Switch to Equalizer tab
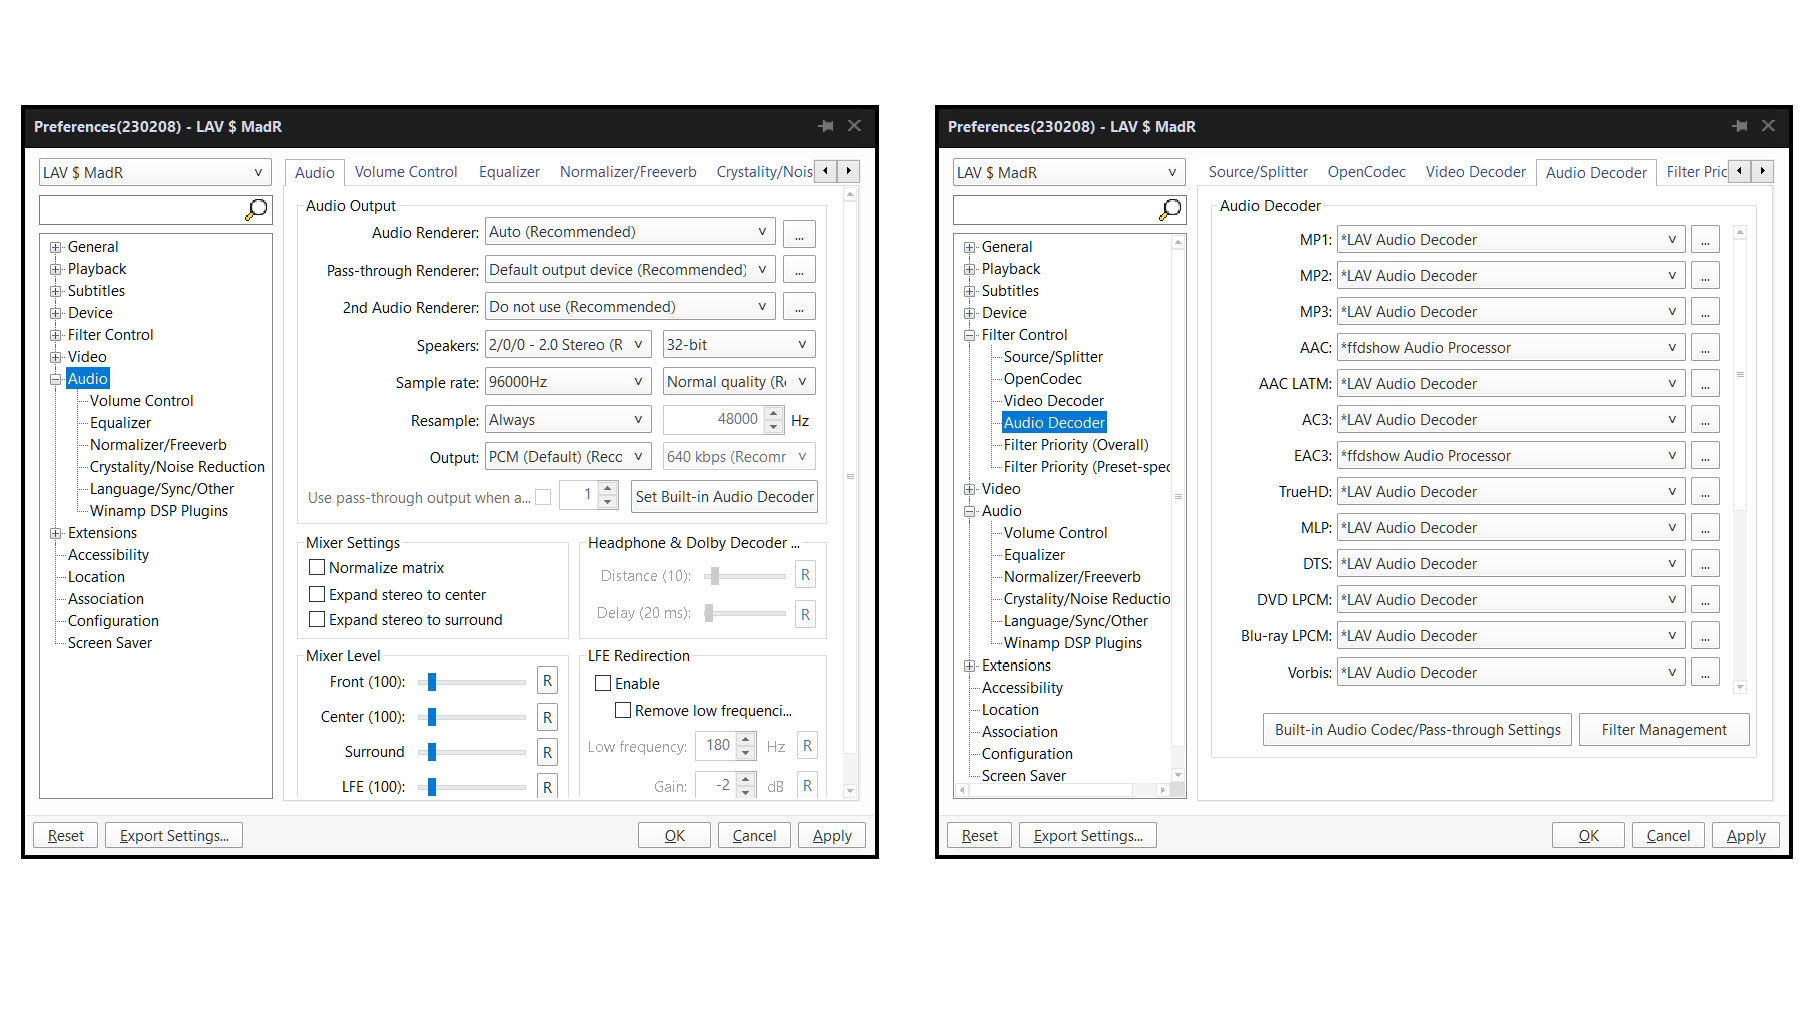 tap(509, 172)
